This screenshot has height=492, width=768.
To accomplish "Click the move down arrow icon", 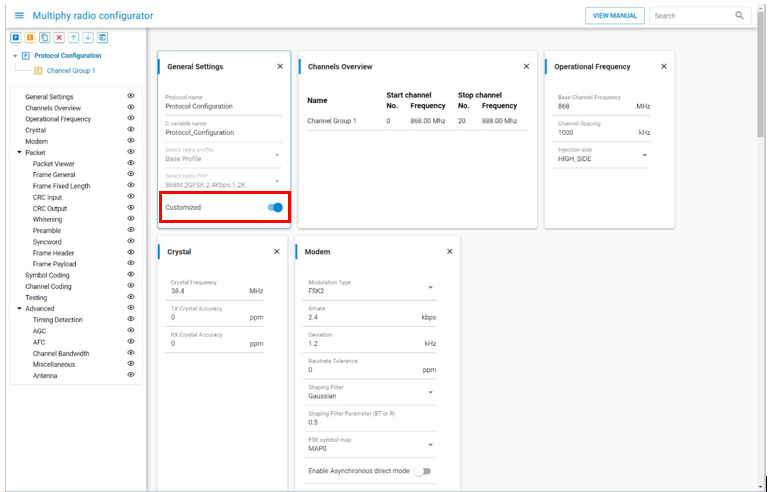I will pyautogui.click(x=88, y=37).
